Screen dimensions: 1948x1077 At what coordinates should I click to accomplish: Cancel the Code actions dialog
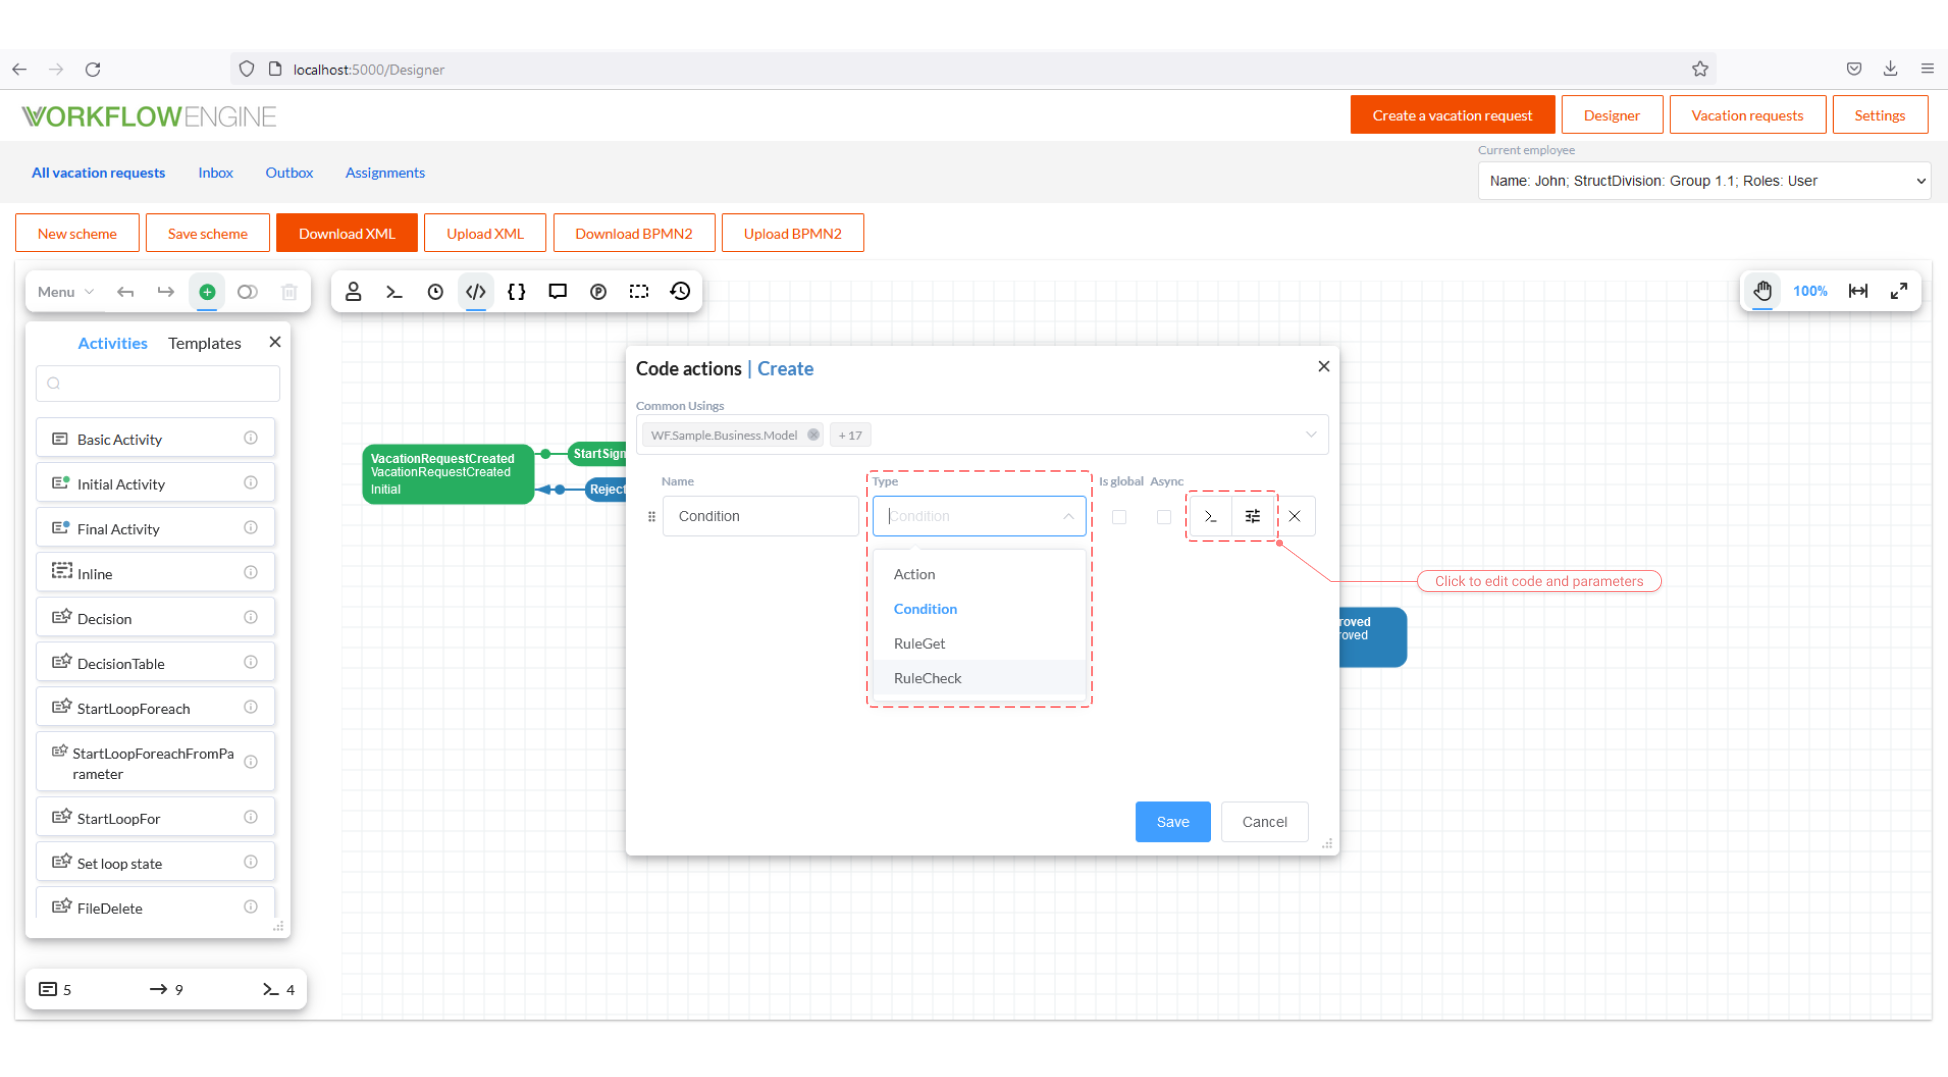[1264, 822]
